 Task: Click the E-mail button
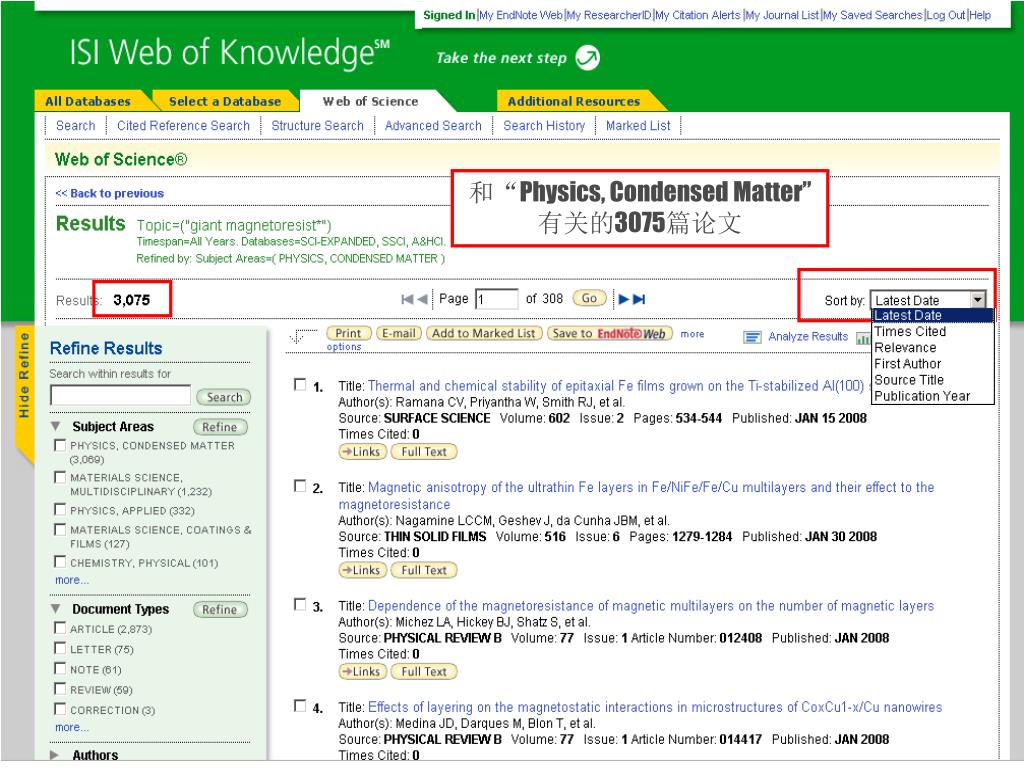(399, 333)
